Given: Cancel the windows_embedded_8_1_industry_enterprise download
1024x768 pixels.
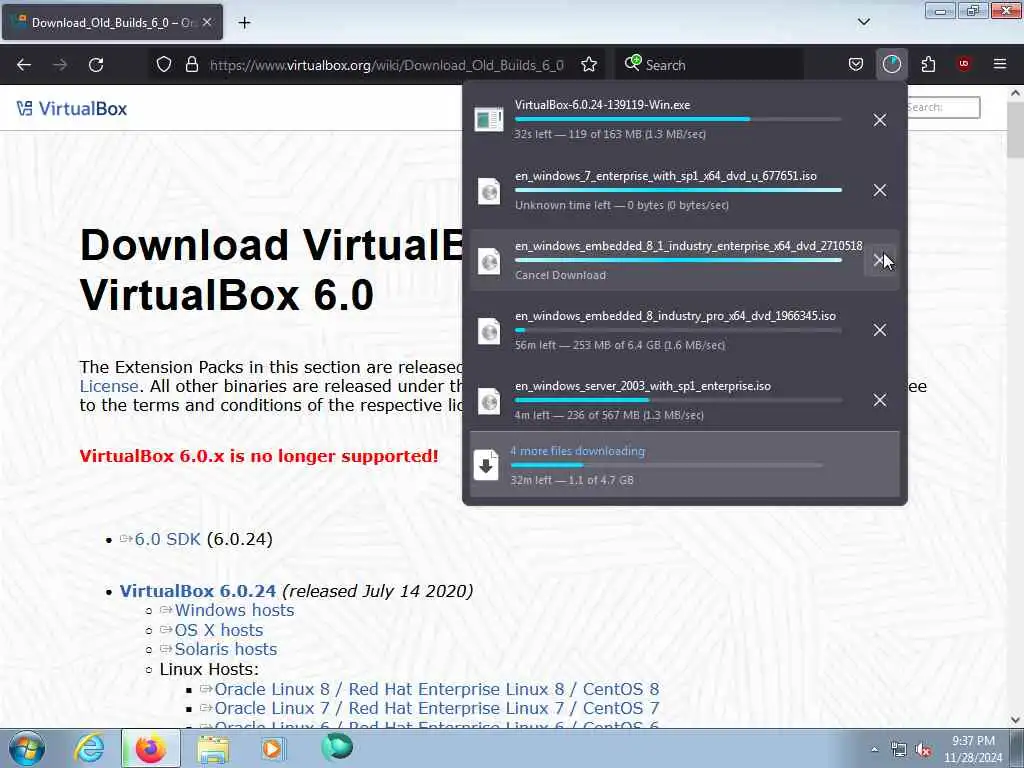Looking at the screenshot, I should [880, 260].
